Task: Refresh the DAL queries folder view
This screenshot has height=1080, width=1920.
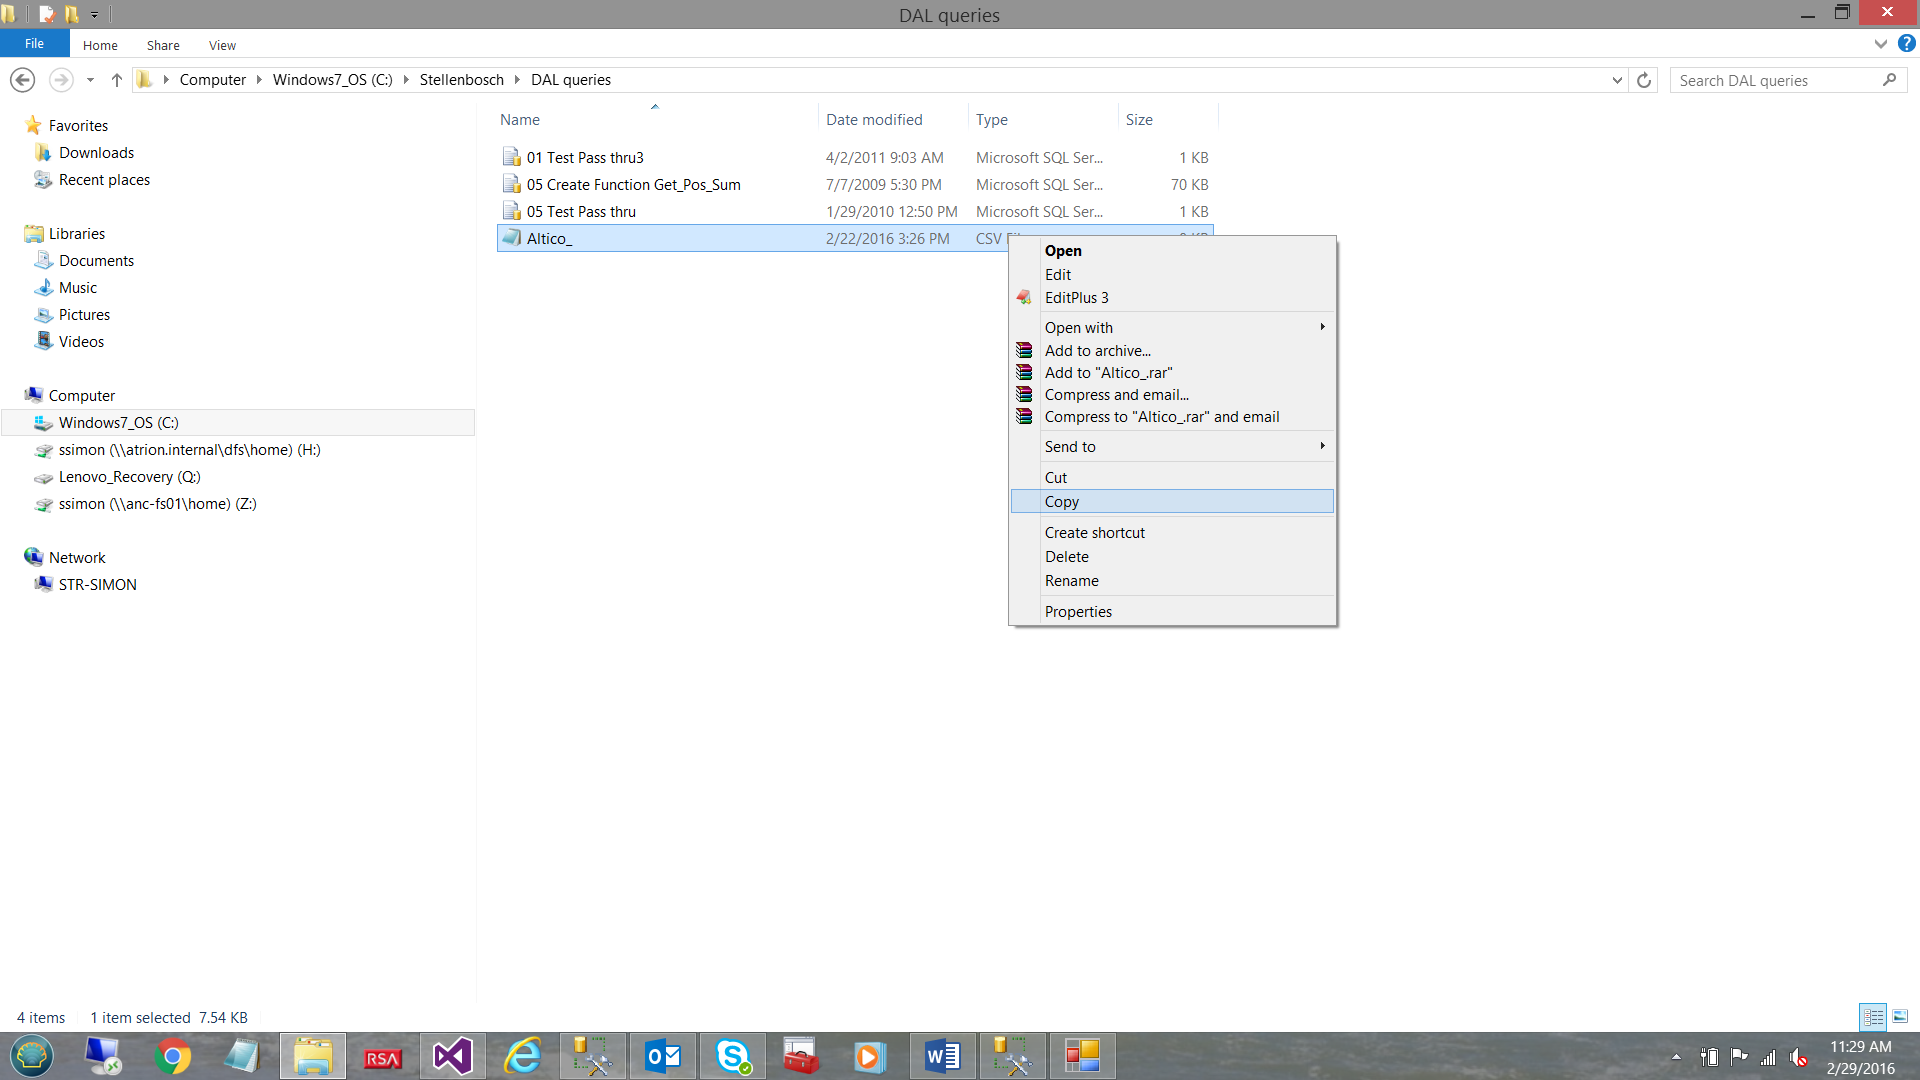Action: click(1644, 79)
